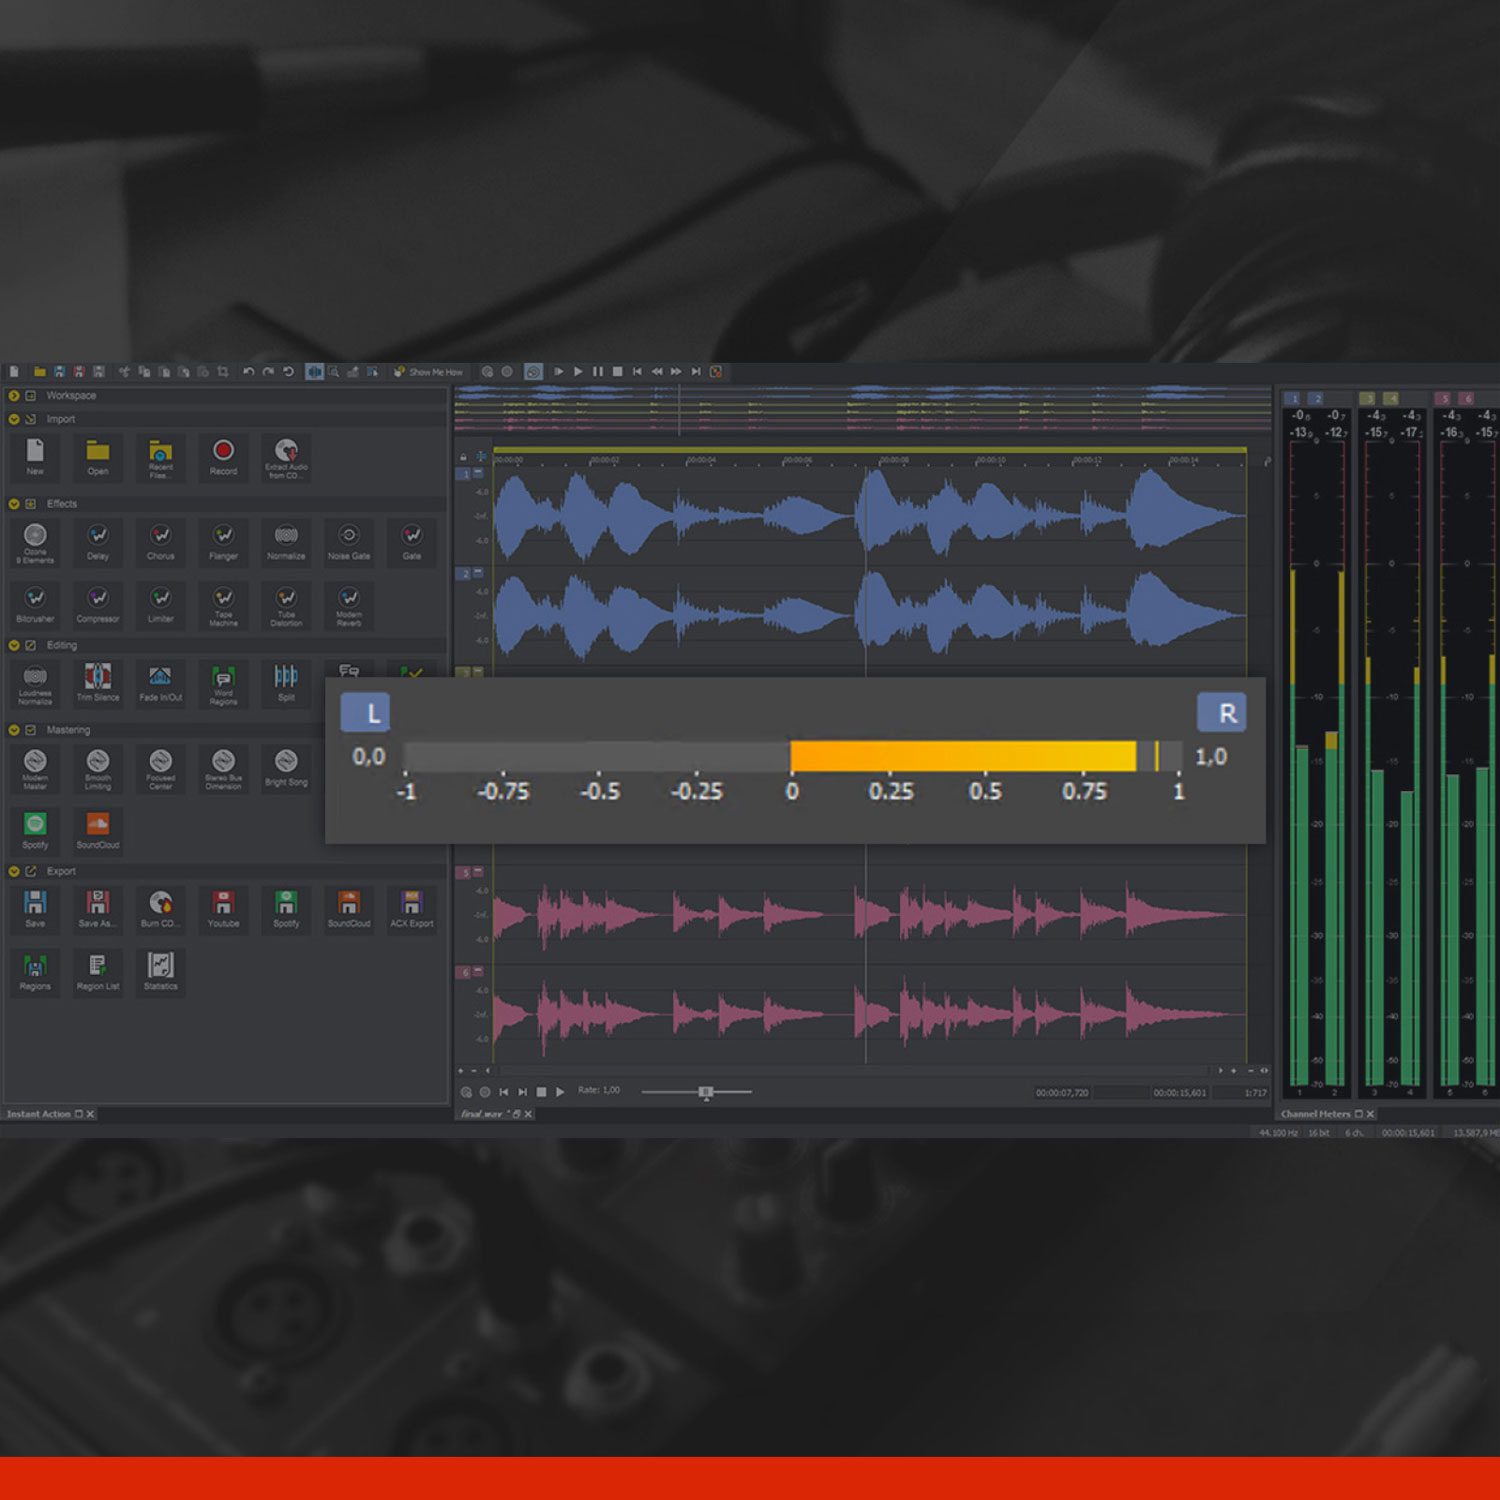Apply the Modern Reverb effect
1500x1500 pixels.
(348, 606)
